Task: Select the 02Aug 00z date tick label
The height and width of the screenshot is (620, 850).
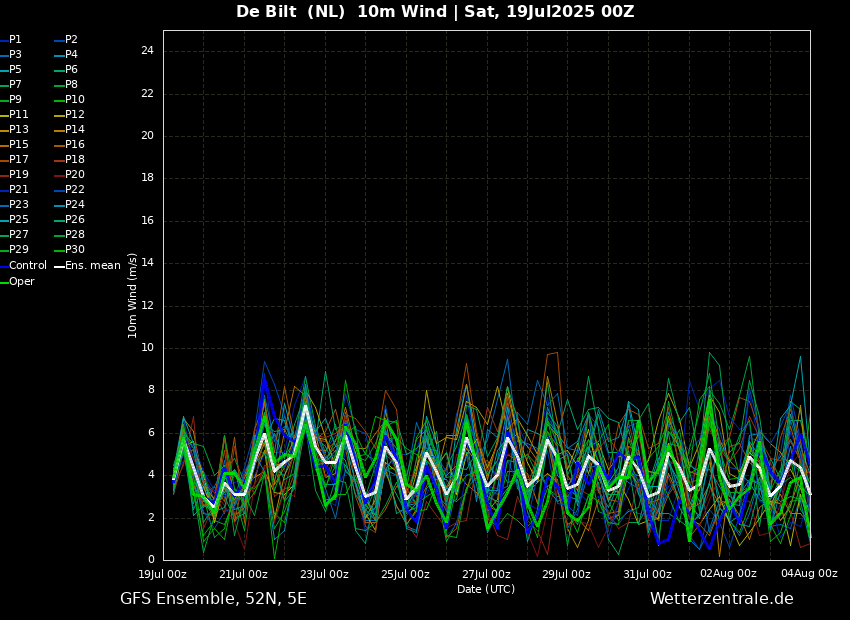Action: 728,574
